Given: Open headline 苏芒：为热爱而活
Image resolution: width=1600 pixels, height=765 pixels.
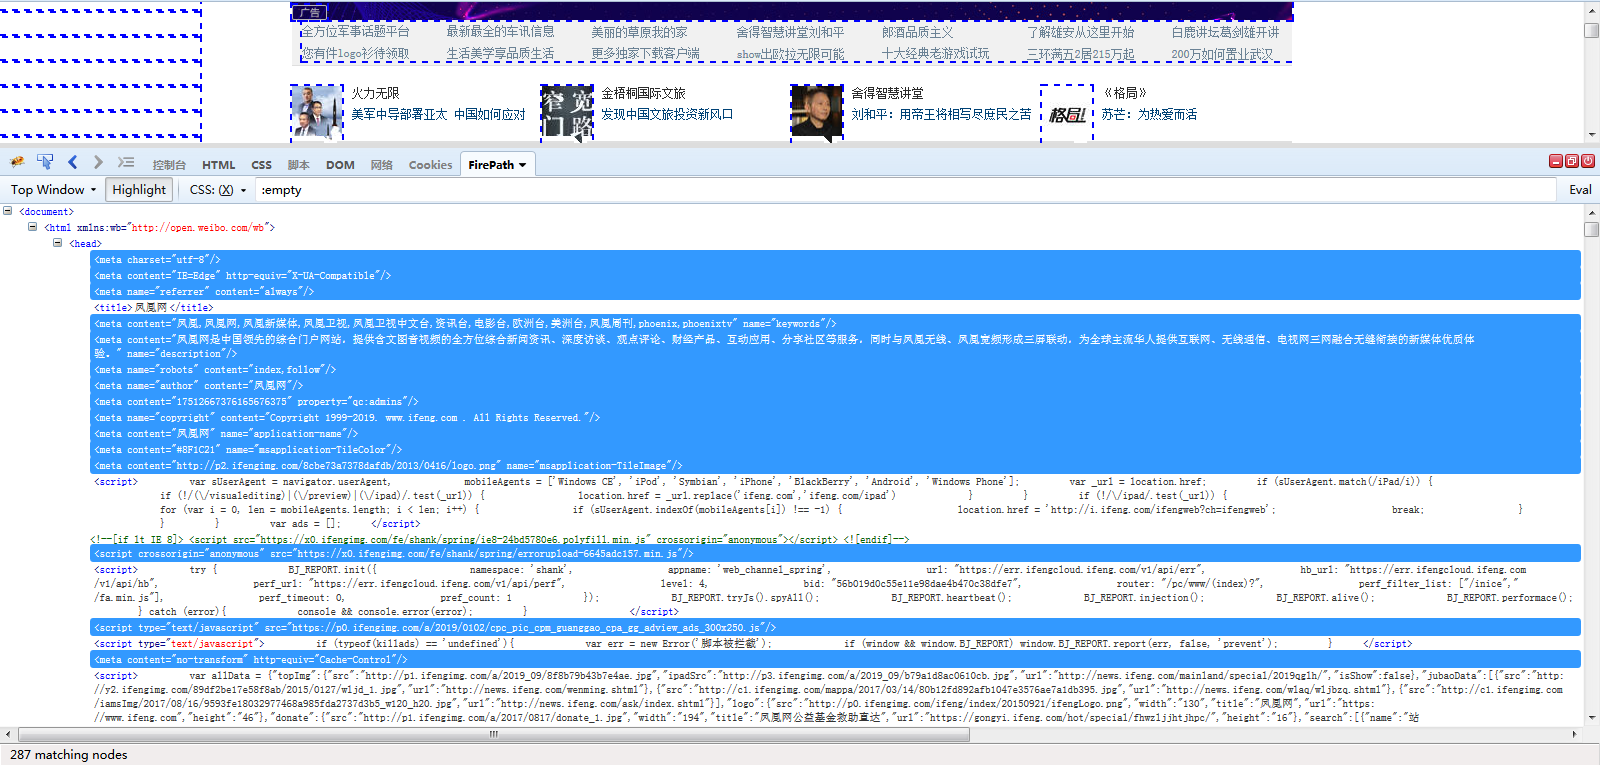Looking at the screenshot, I should pos(1149,114).
